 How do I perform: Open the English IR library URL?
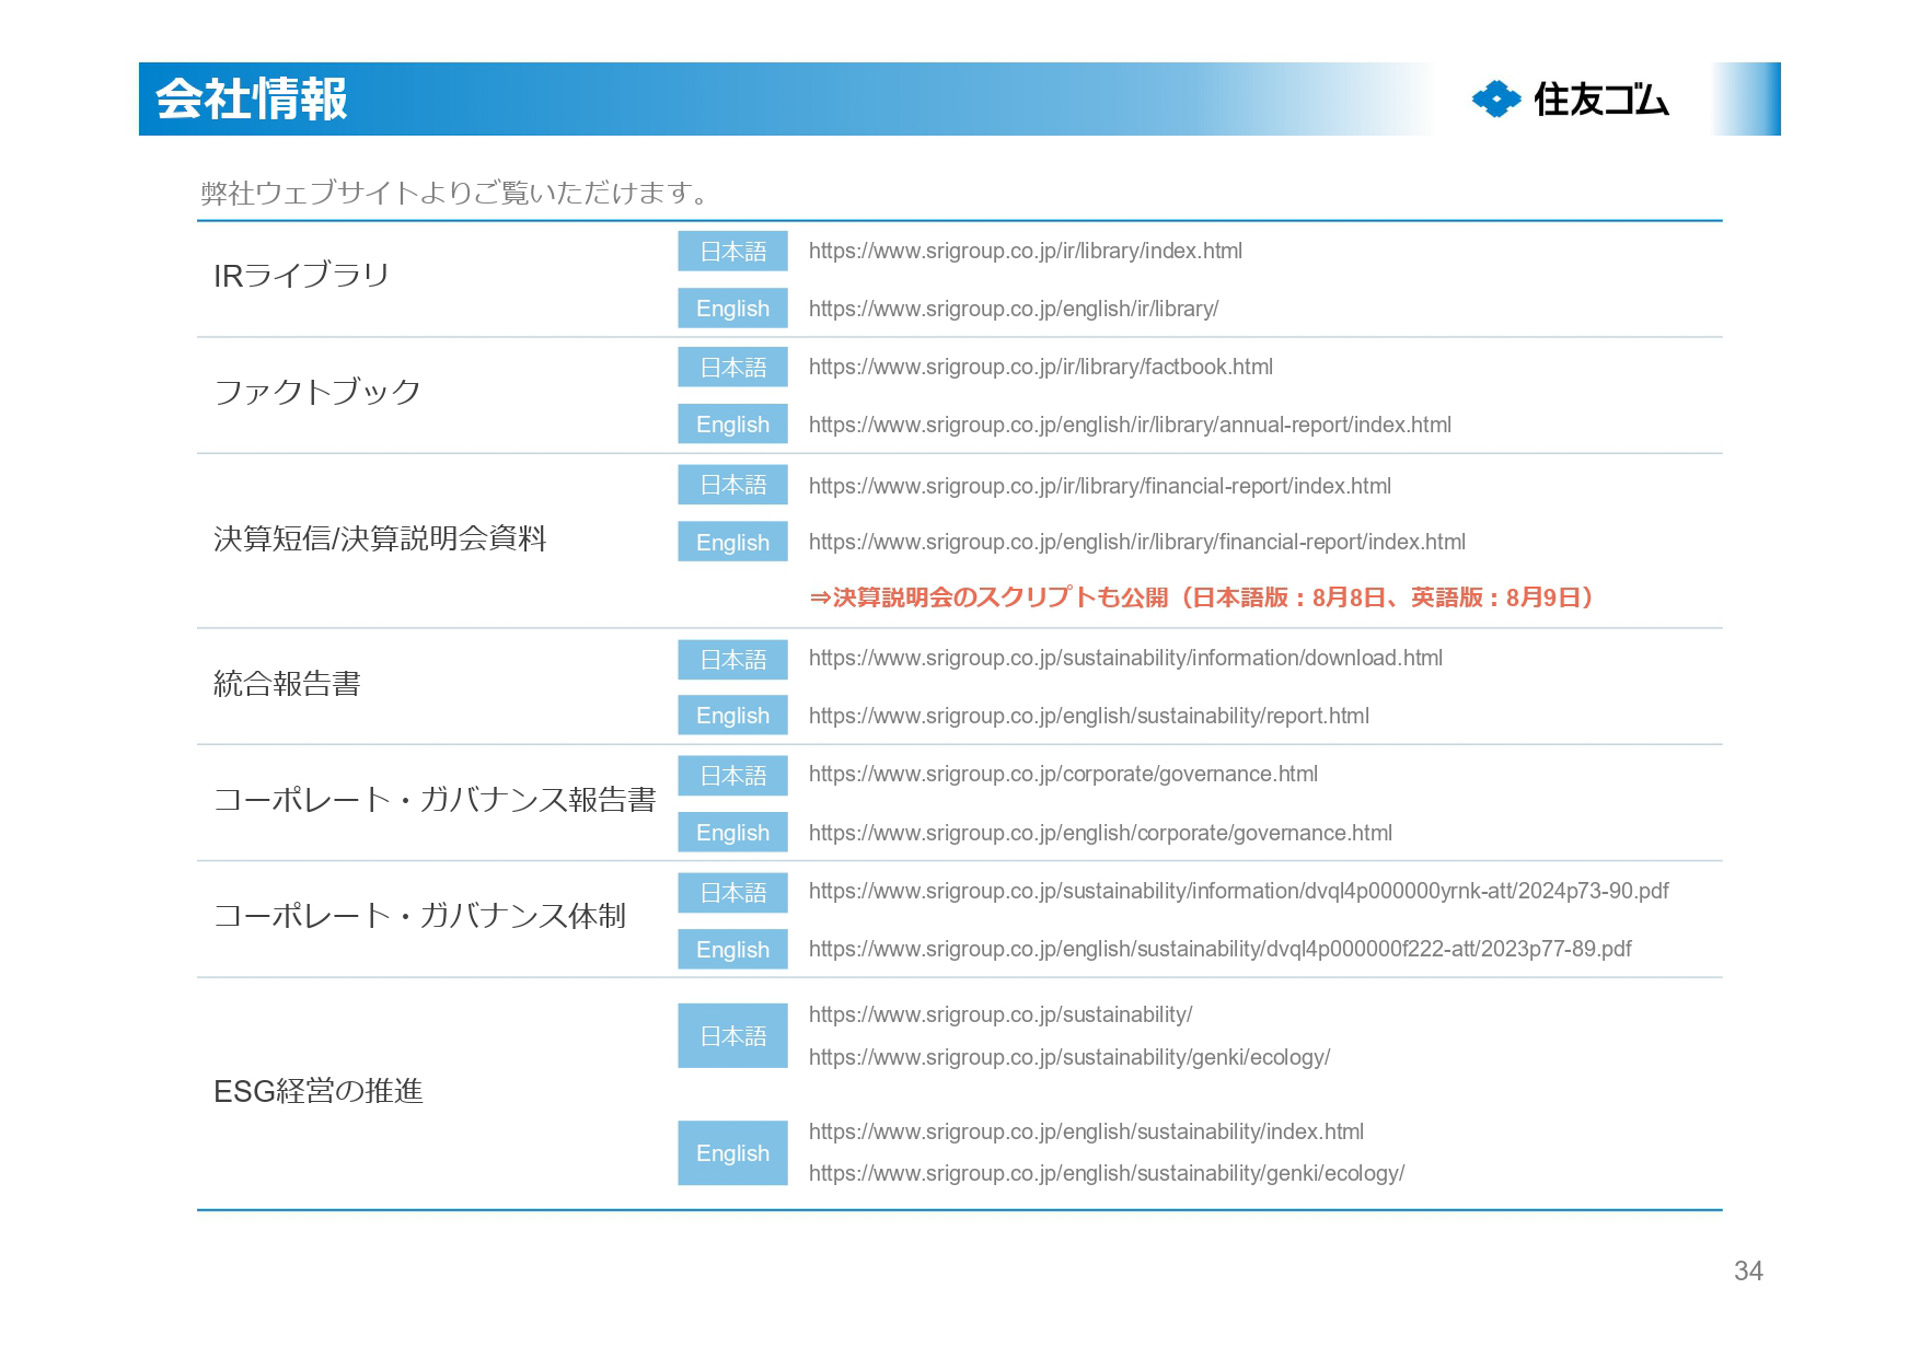point(1013,309)
